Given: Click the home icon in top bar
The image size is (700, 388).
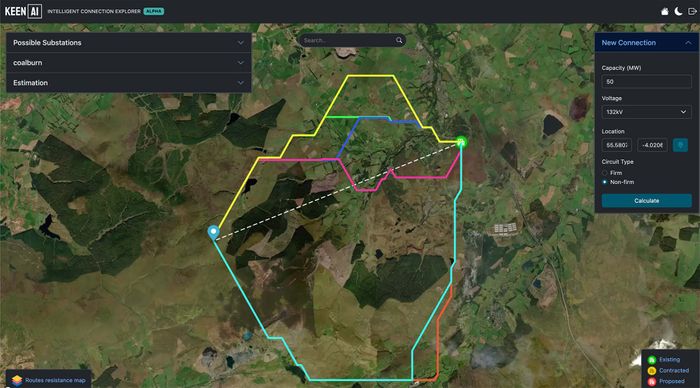Looking at the screenshot, I should click(665, 11).
